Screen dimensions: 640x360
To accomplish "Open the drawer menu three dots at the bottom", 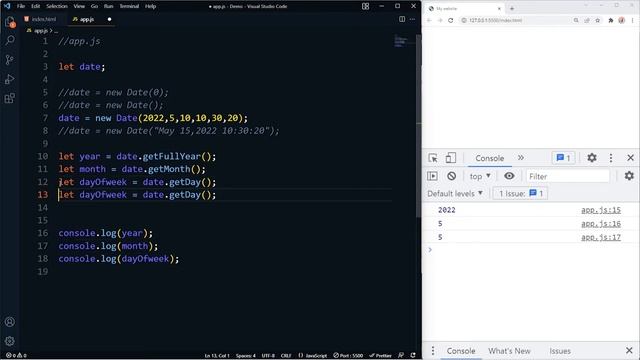I will [433, 351].
